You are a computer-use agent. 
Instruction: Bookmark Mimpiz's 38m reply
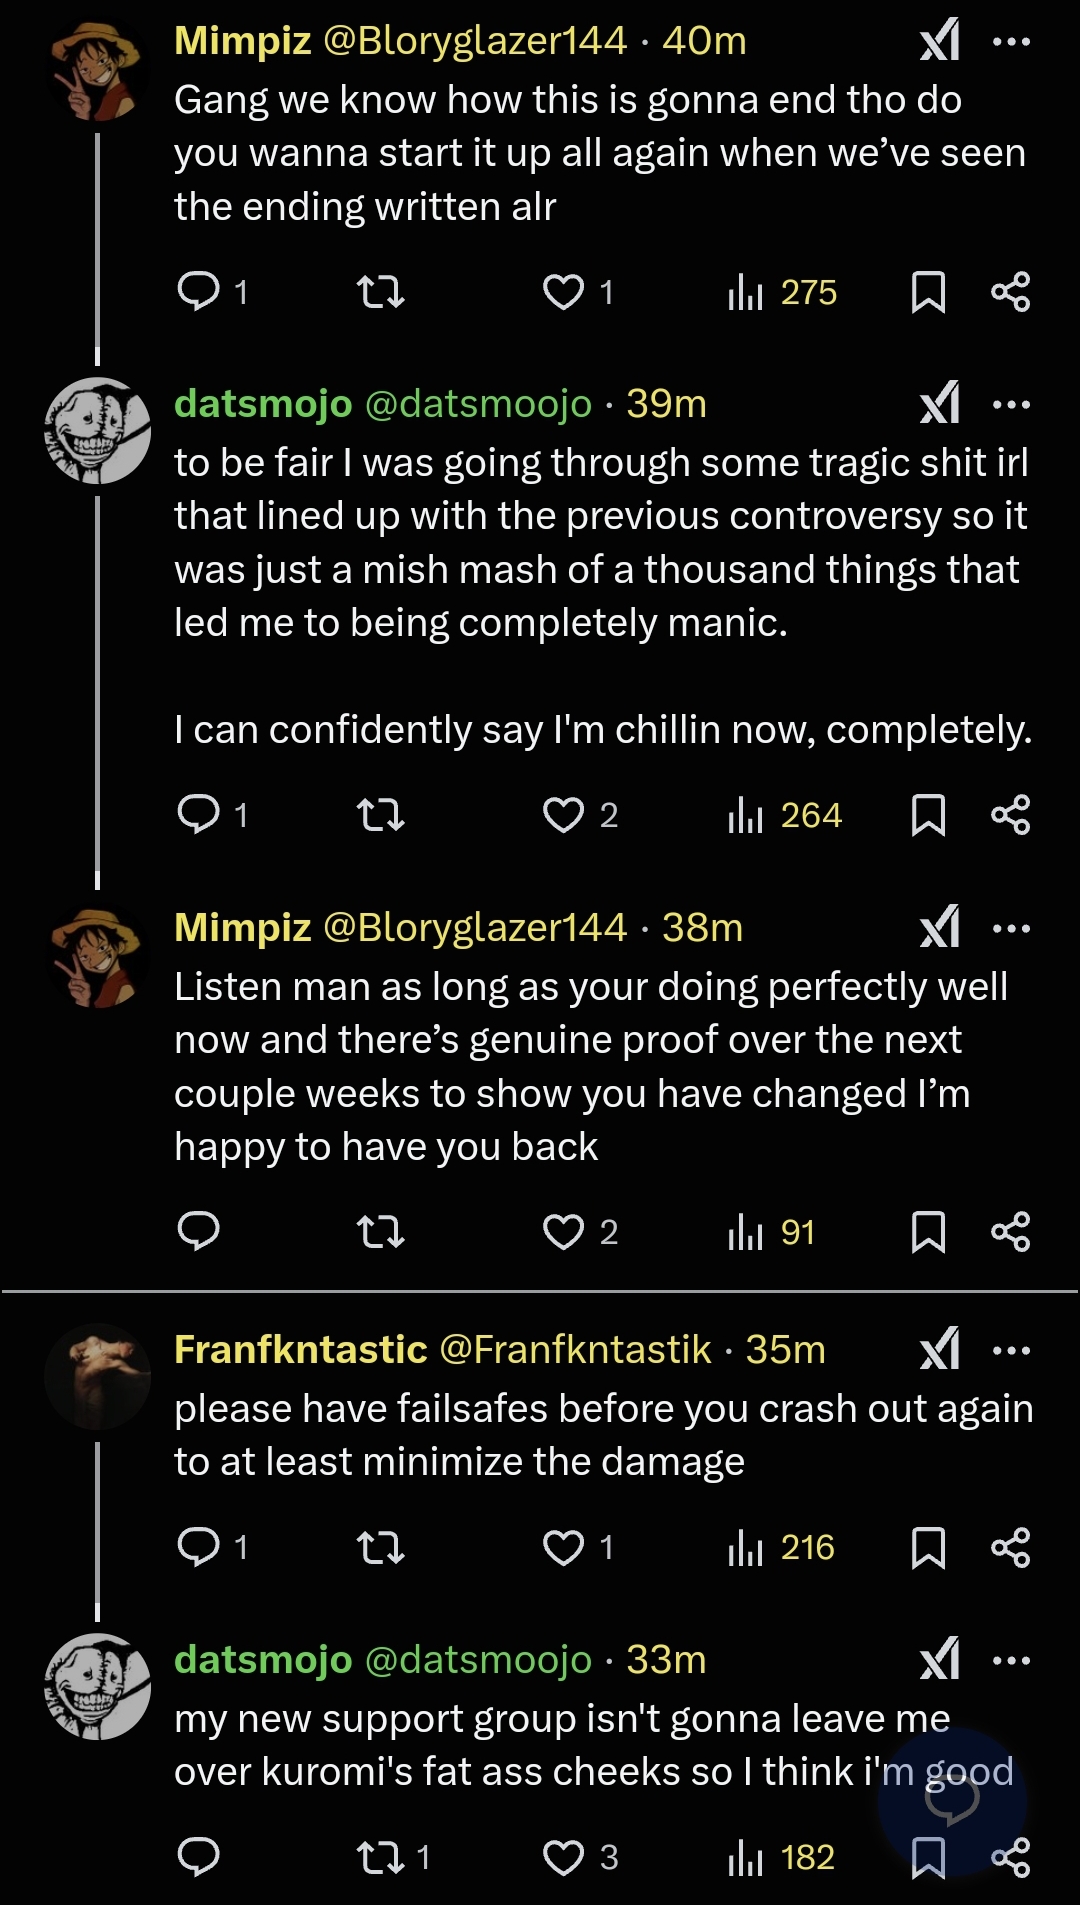click(x=928, y=1232)
